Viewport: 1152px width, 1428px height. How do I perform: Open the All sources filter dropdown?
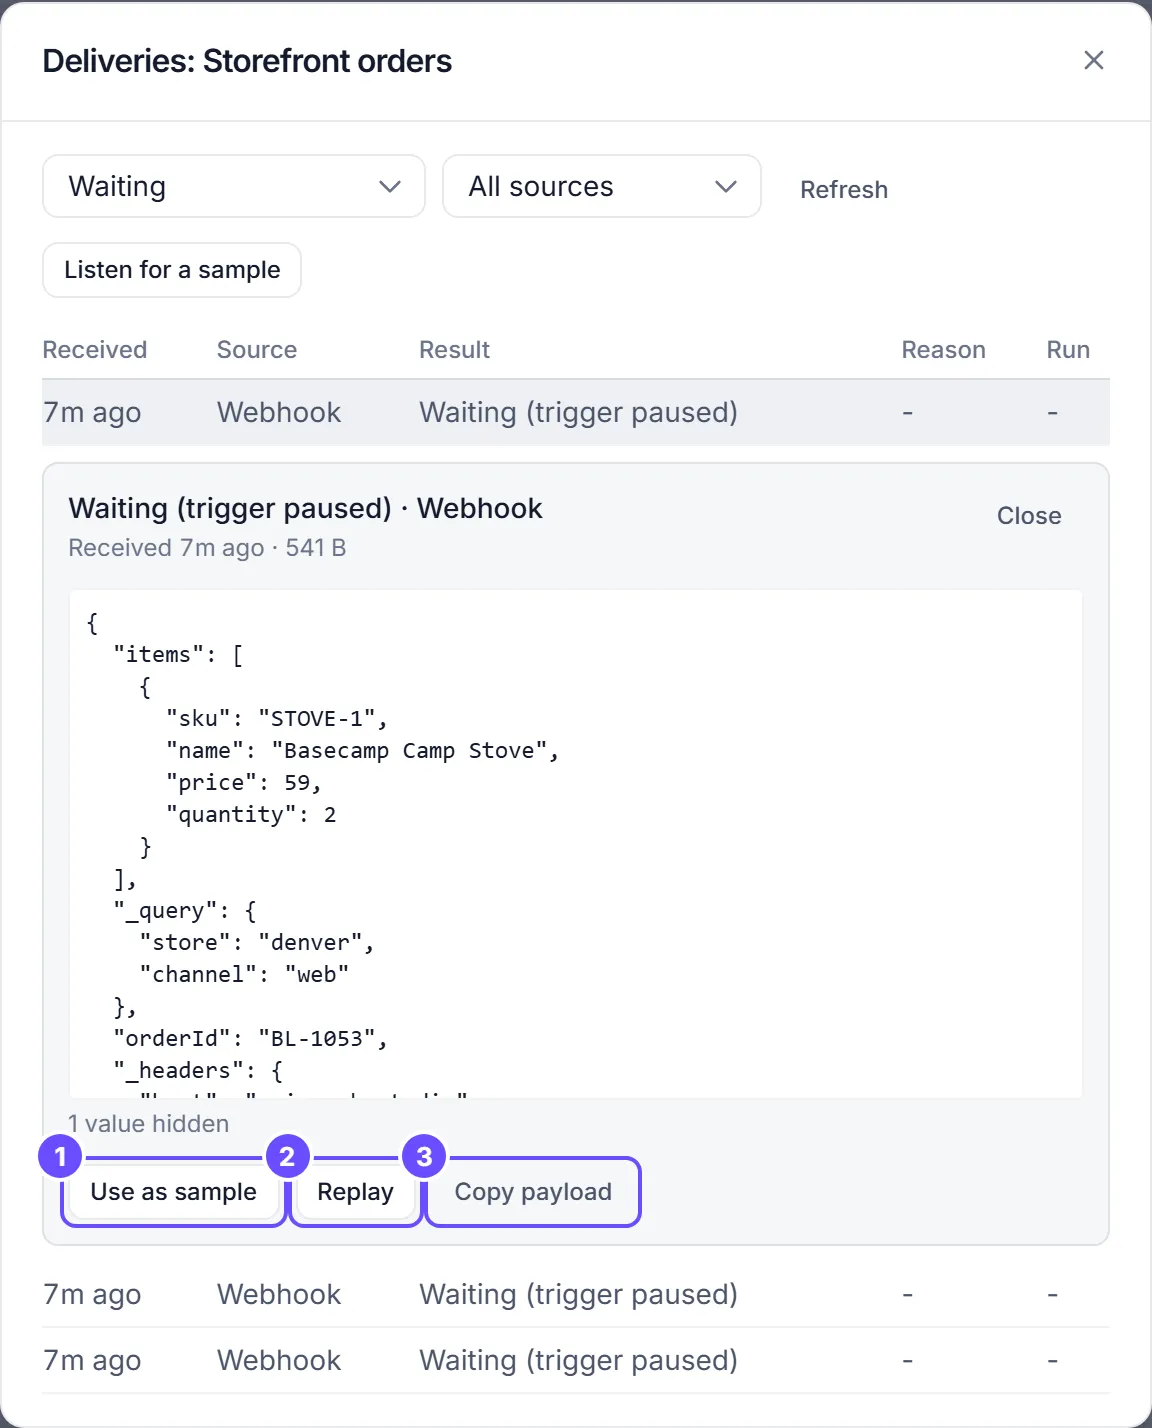pos(602,186)
